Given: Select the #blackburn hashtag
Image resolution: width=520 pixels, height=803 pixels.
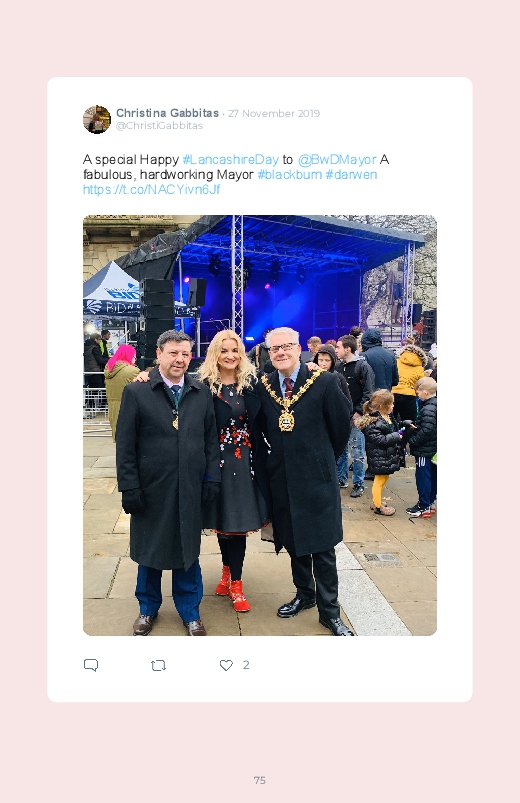Looking at the screenshot, I should pyautogui.click(x=289, y=175).
